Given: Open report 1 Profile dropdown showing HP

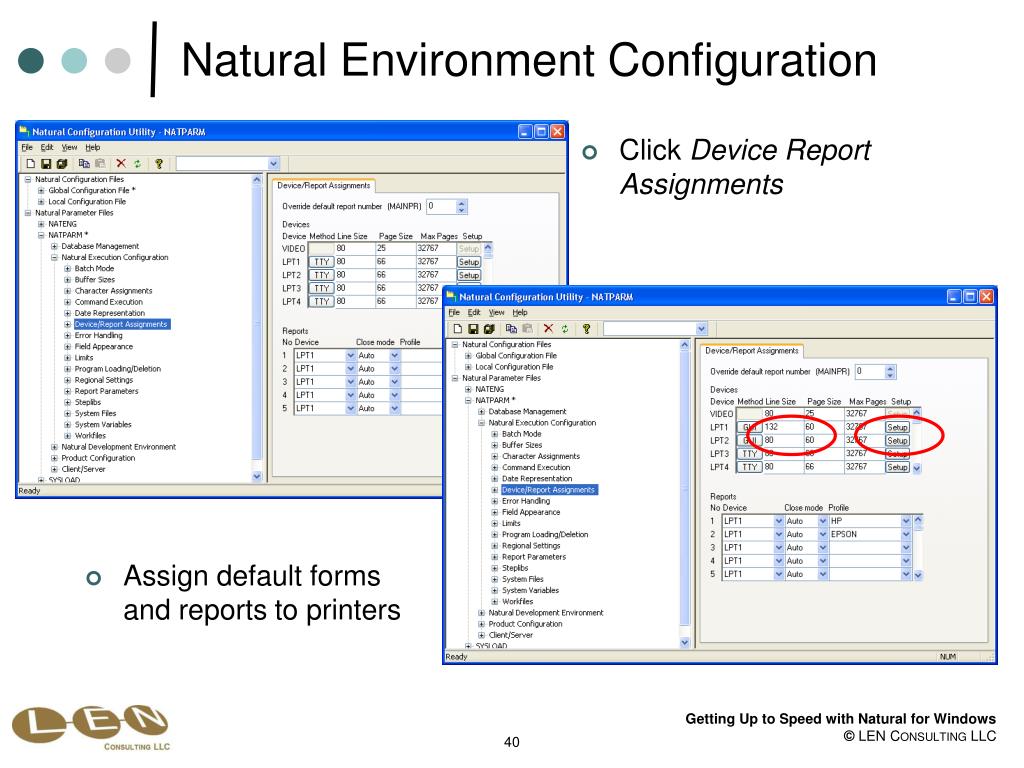Looking at the screenshot, I should click(906, 521).
